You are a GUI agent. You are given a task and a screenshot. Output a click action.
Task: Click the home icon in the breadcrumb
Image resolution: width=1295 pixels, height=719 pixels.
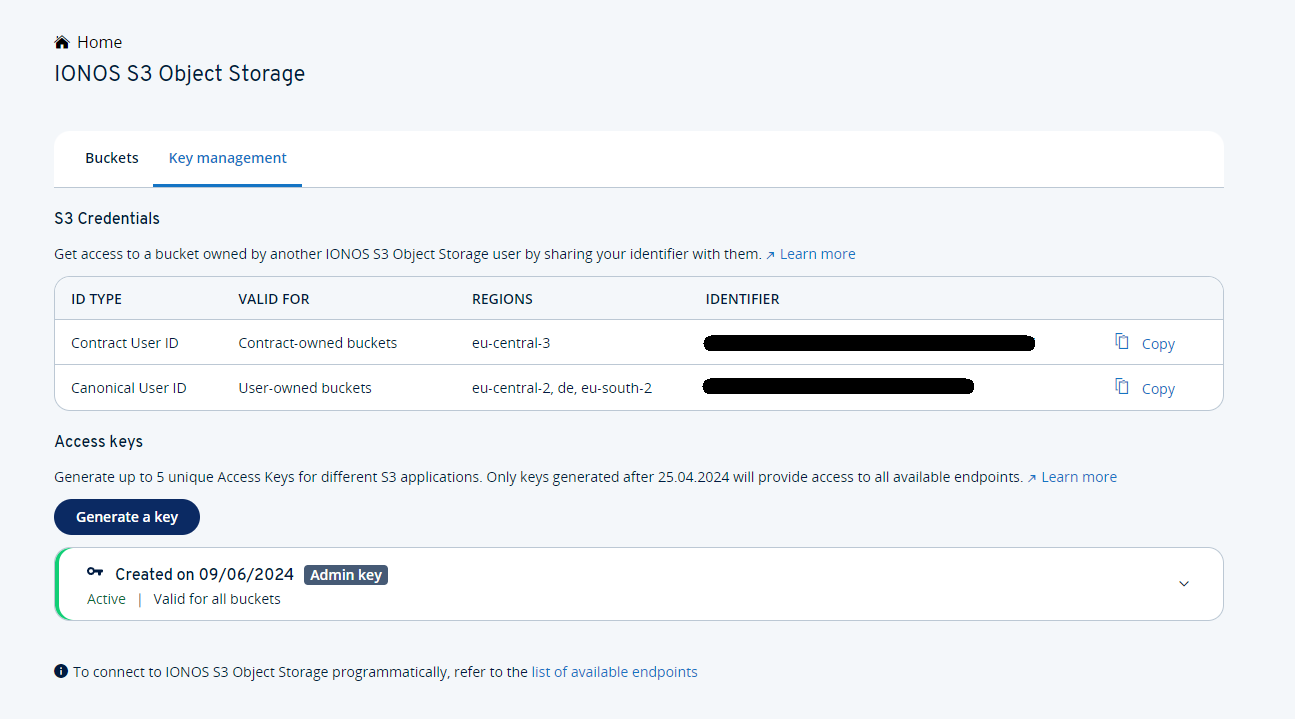60,41
